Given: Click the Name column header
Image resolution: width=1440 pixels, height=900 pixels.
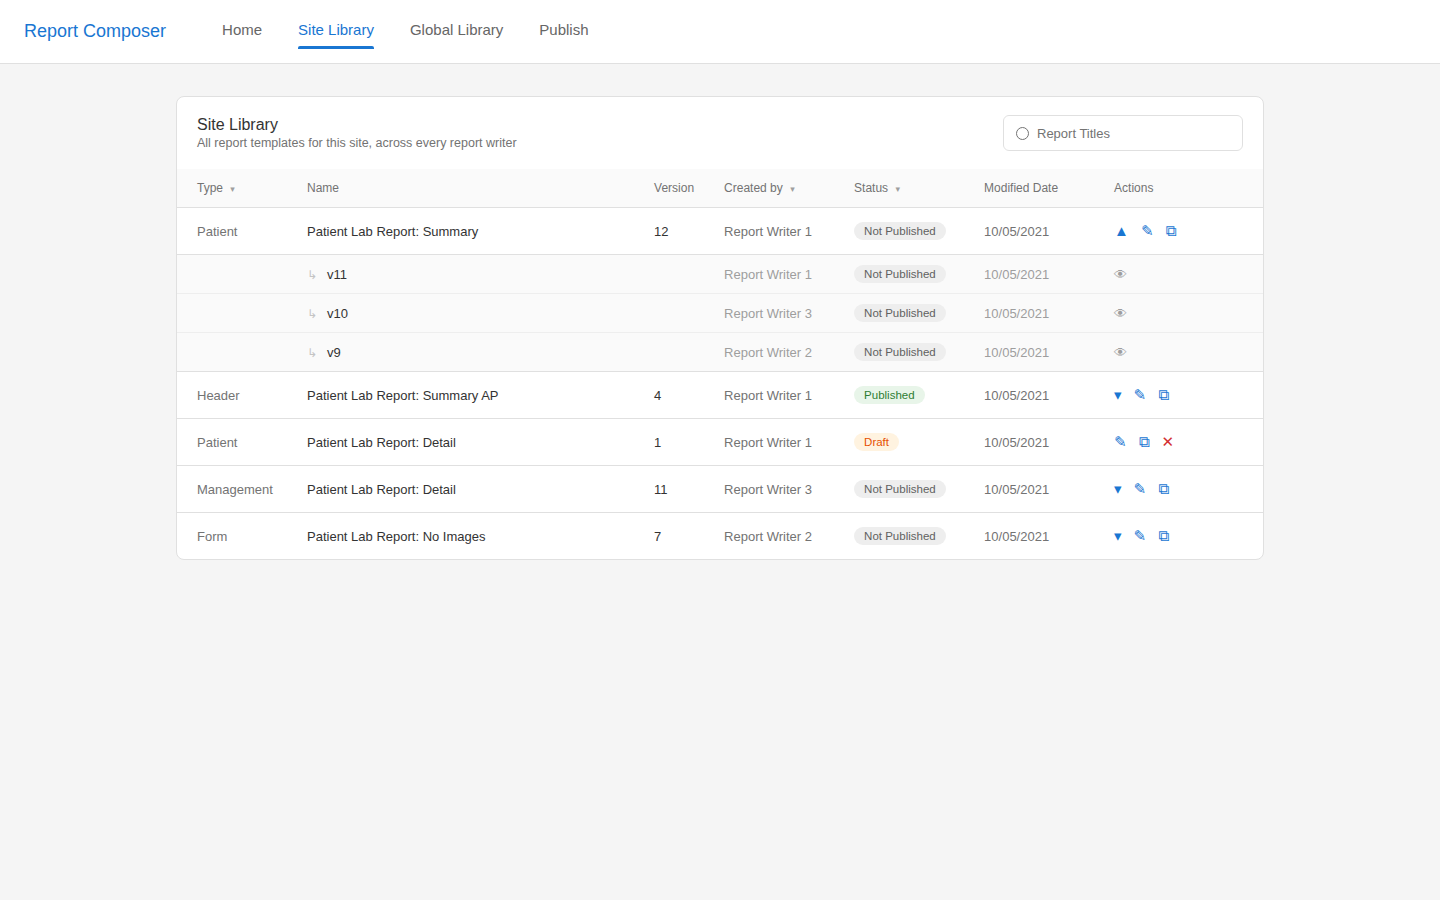Looking at the screenshot, I should coord(323,188).
